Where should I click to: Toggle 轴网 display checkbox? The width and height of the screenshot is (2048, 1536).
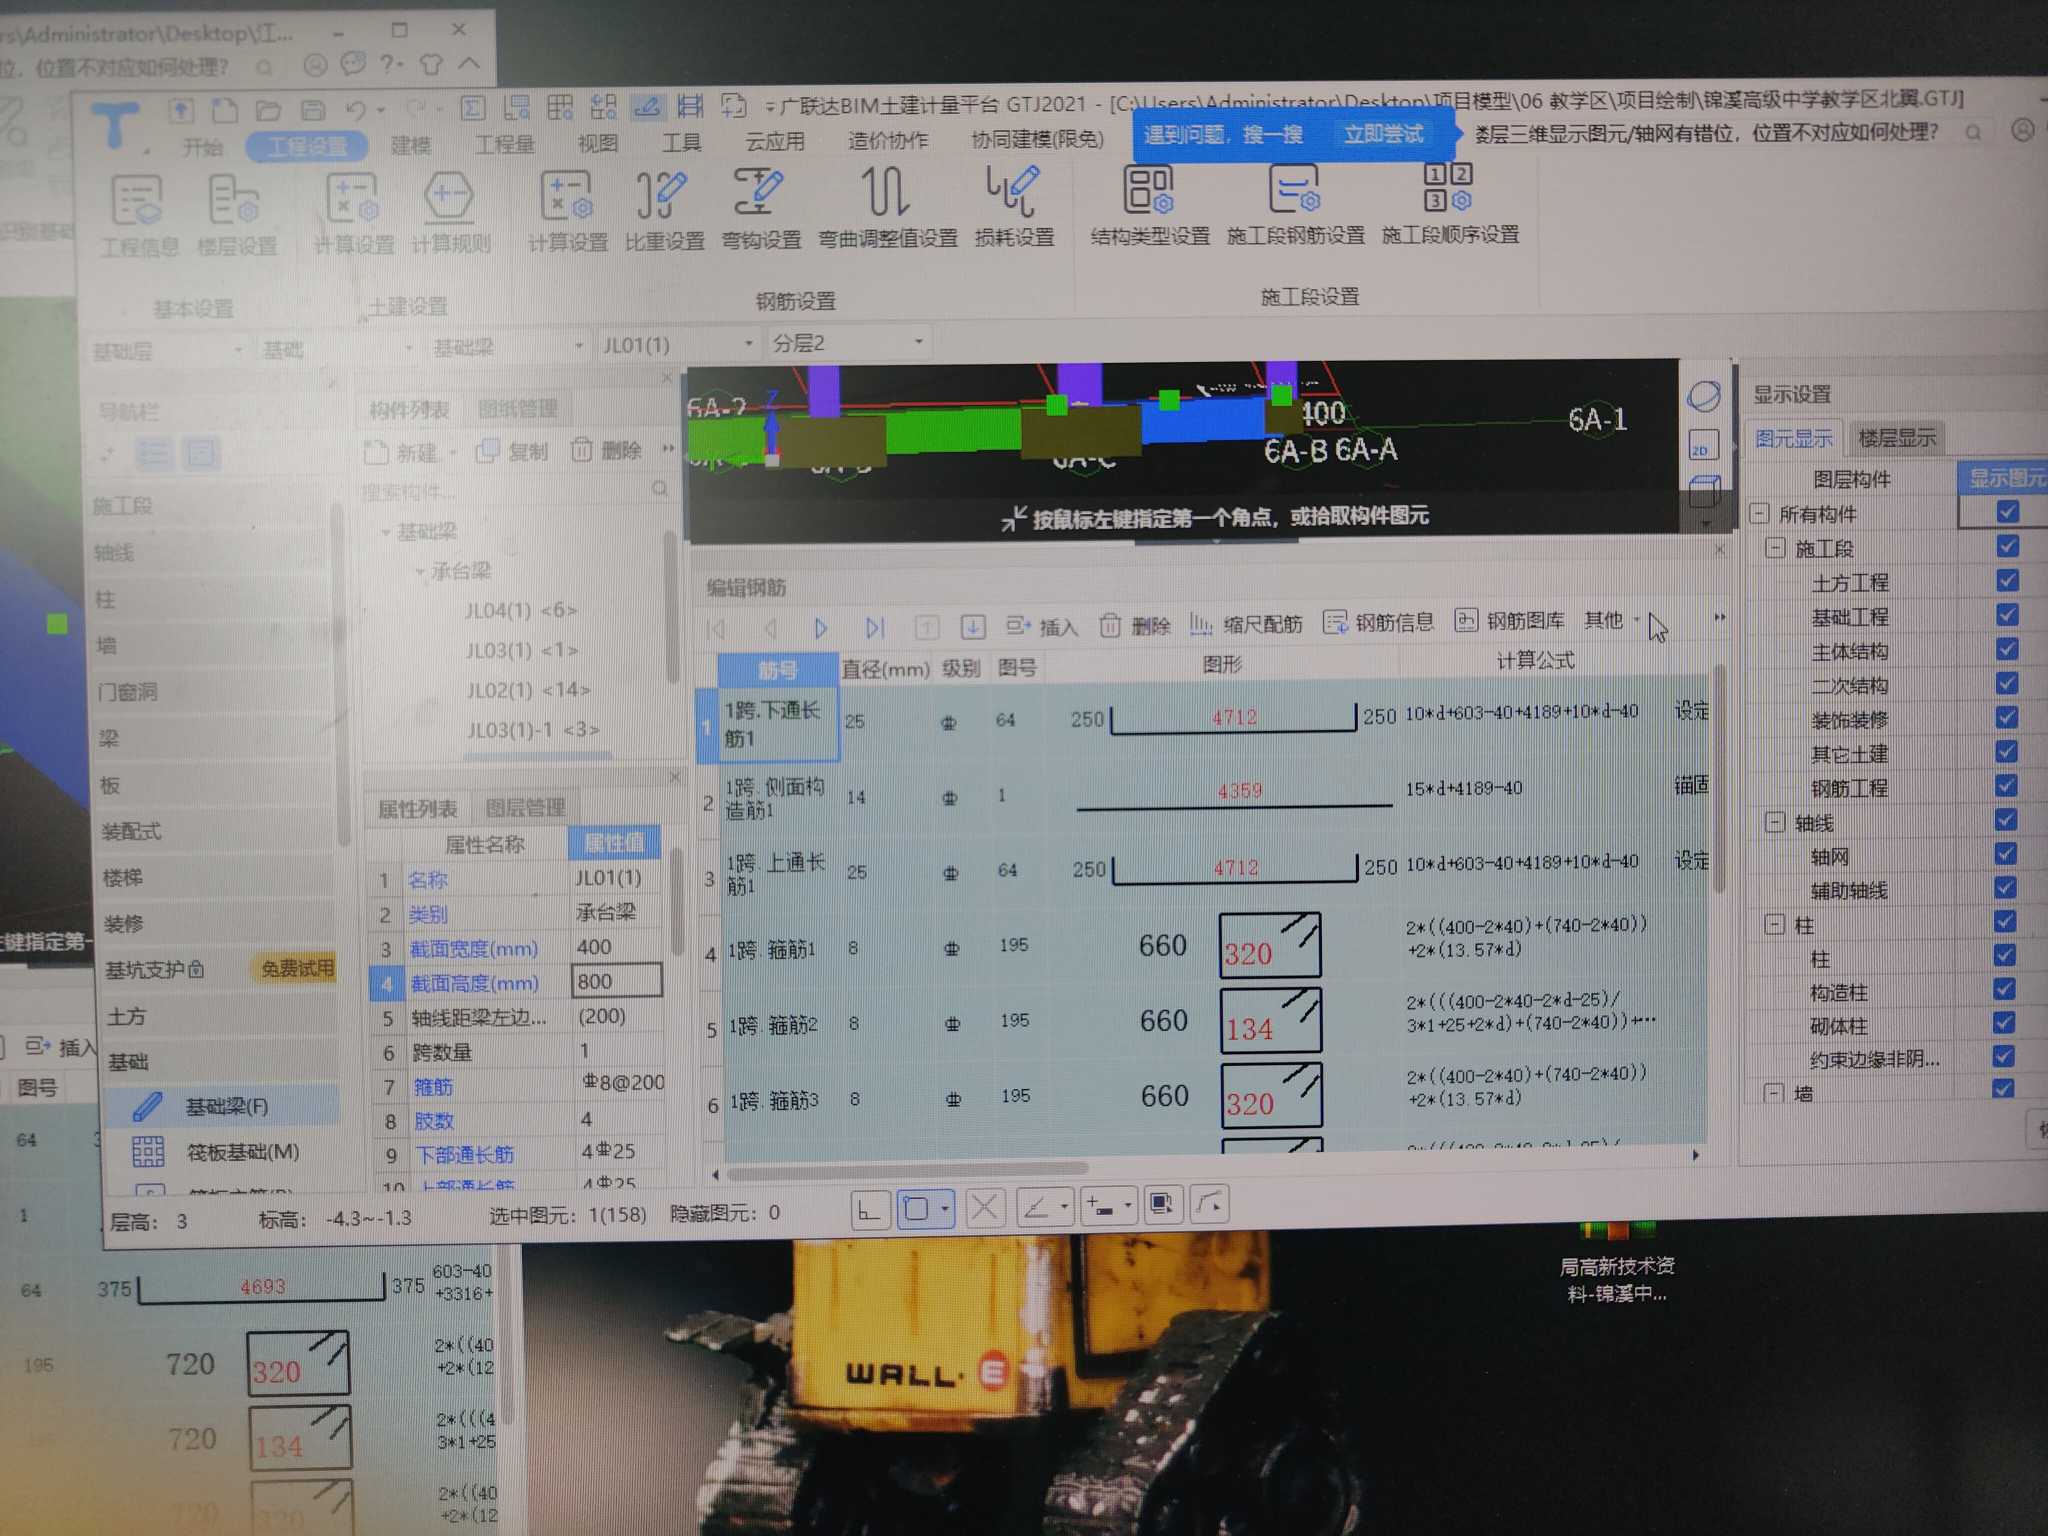[2005, 853]
